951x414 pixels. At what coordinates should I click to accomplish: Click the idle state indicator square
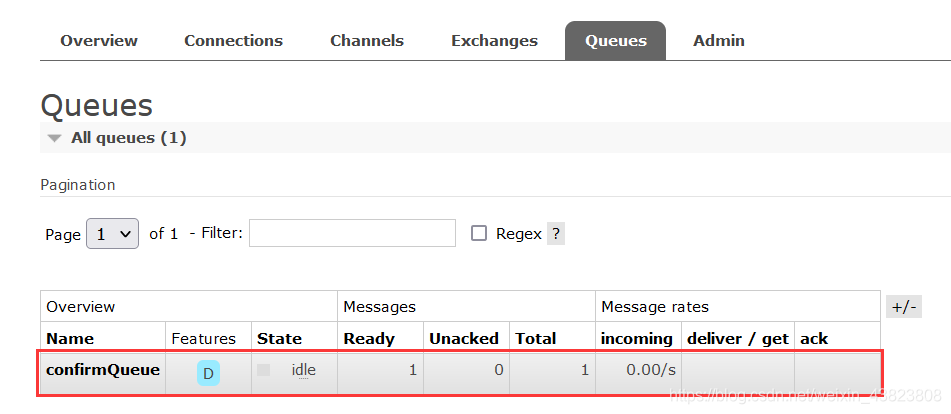click(x=264, y=370)
